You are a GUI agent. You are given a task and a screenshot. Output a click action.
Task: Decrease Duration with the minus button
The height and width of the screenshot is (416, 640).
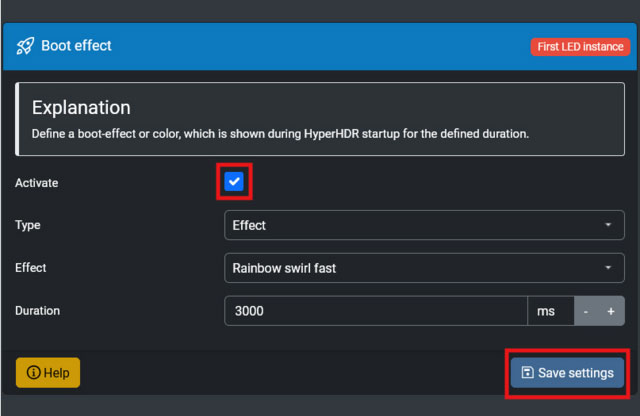586,311
